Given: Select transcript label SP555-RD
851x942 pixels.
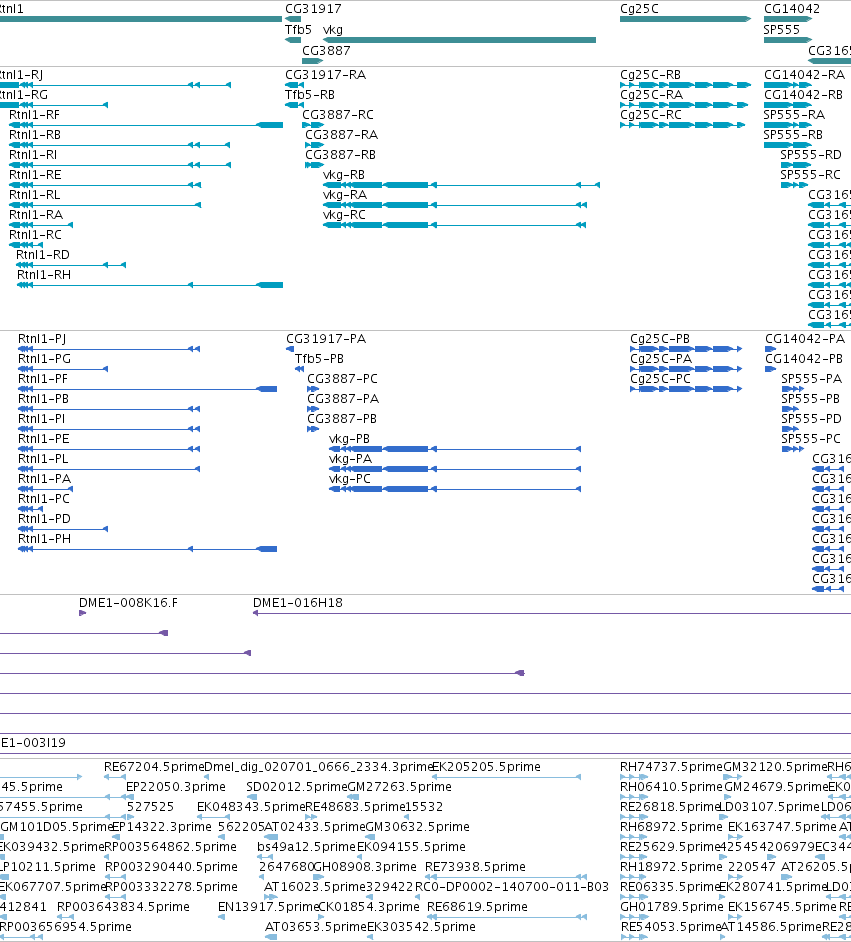Looking at the screenshot, I should pyautogui.click(x=811, y=154).
